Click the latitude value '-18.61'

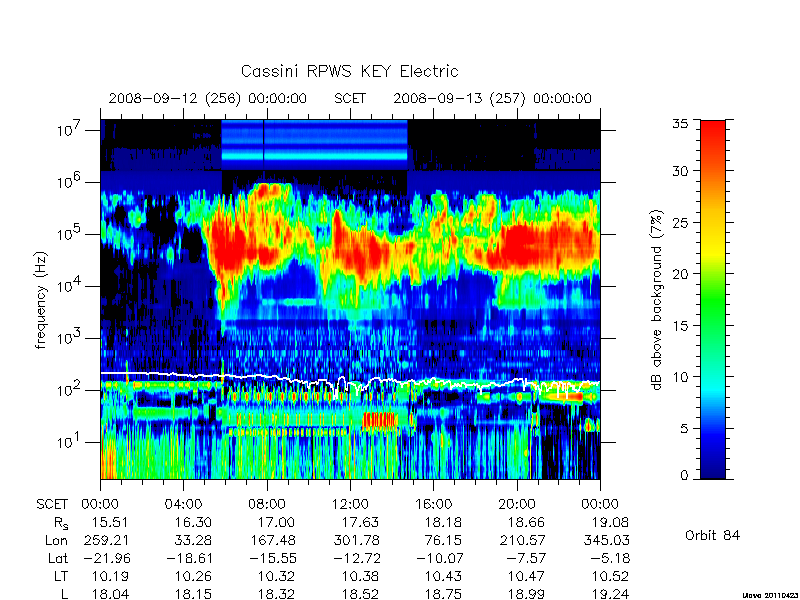tap(189, 558)
